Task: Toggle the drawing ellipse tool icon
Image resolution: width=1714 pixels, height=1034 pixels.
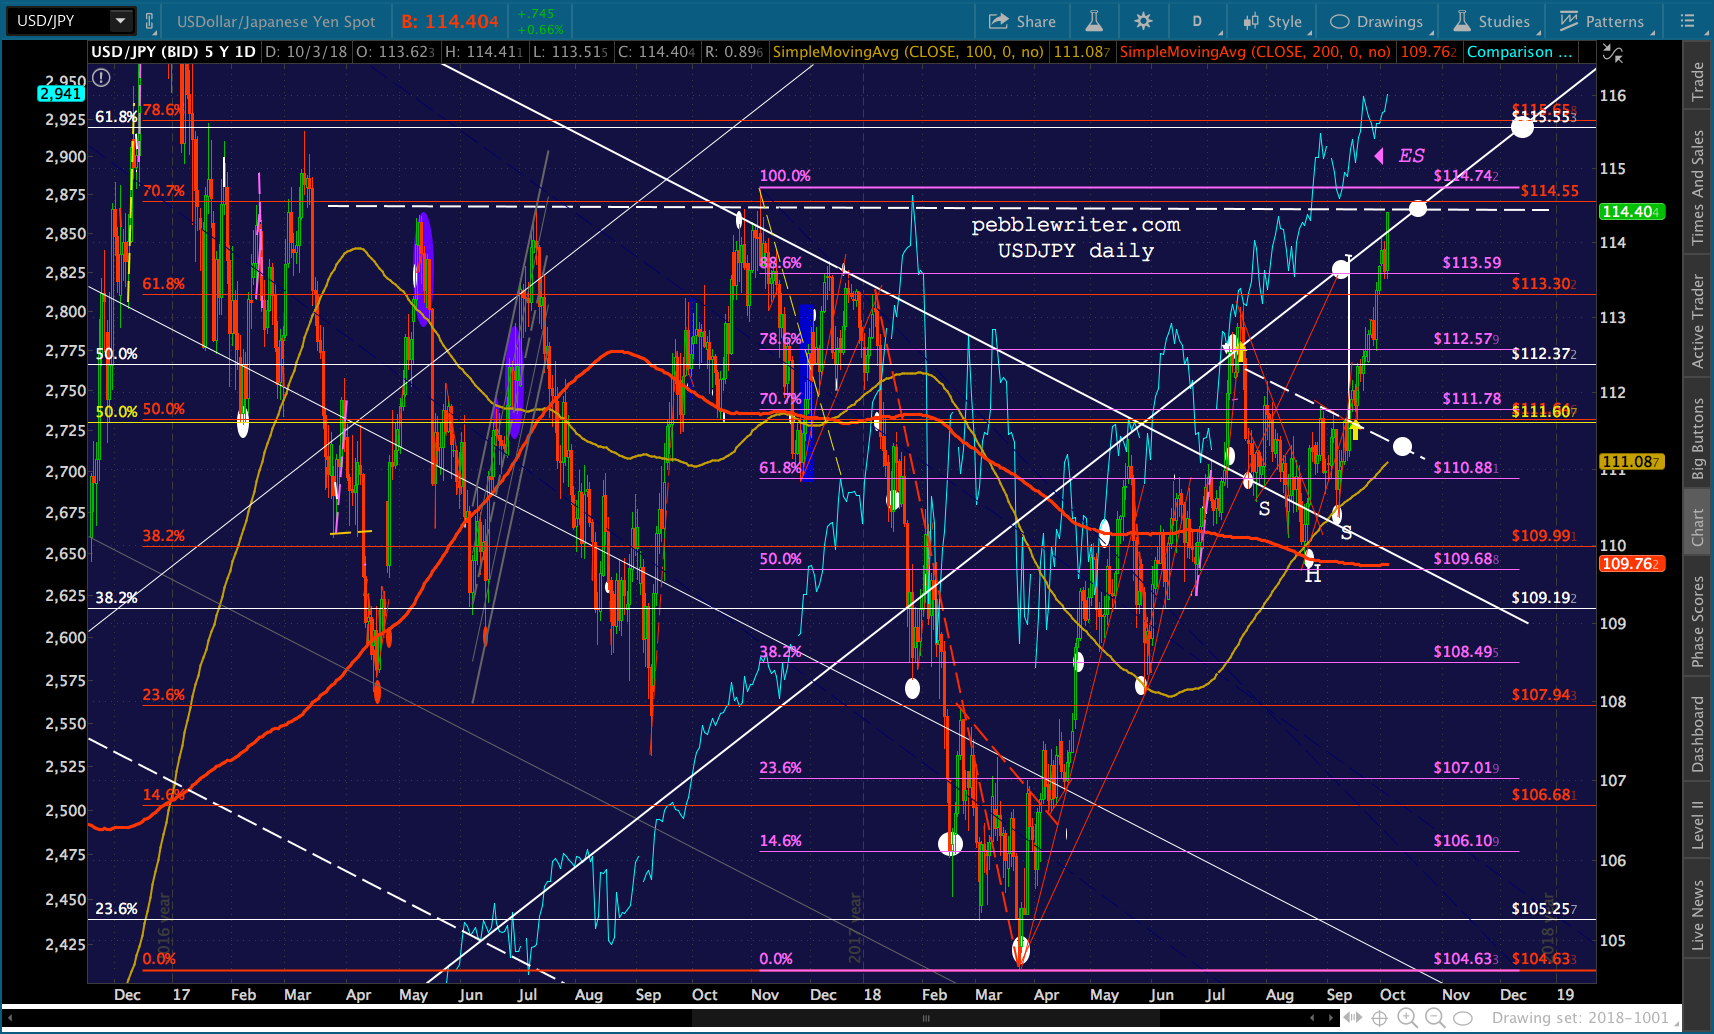Action: [x=1463, y=1018]
